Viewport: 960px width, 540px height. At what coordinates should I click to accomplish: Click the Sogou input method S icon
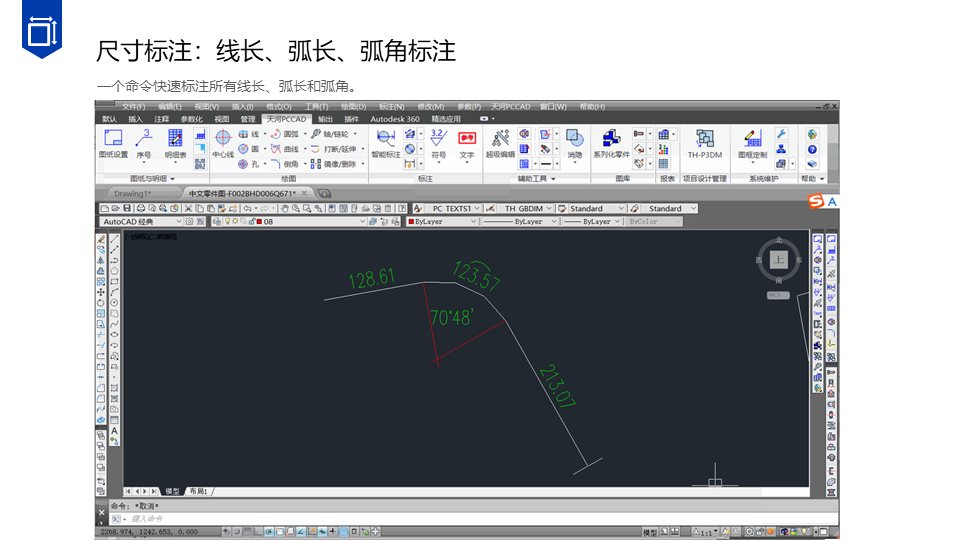(816, 201)
